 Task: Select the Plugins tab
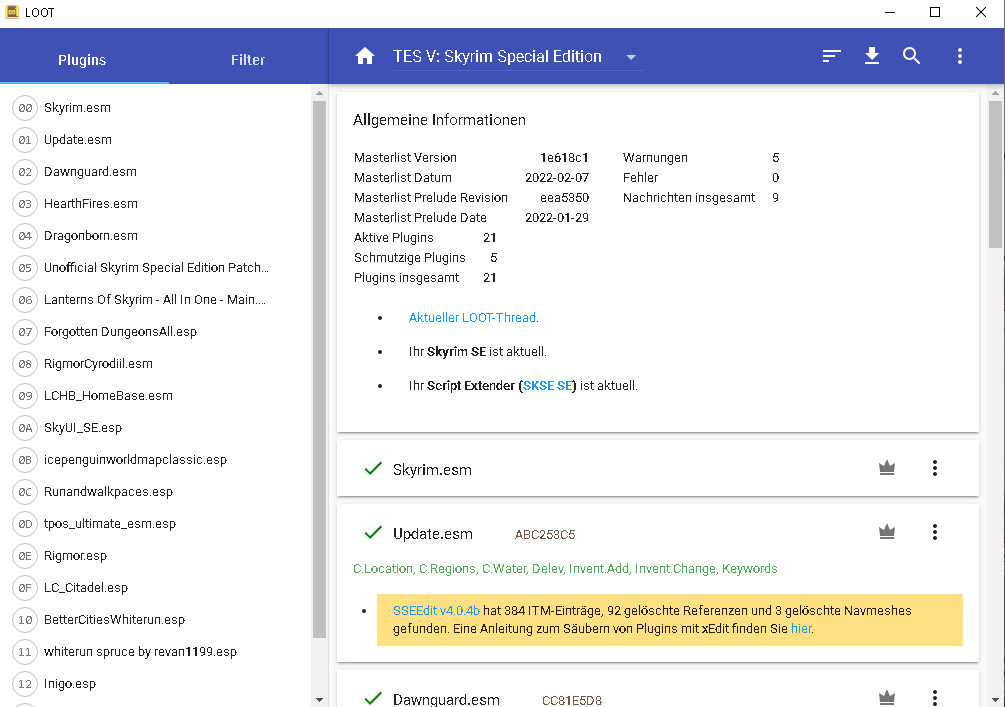coord(82,60)
